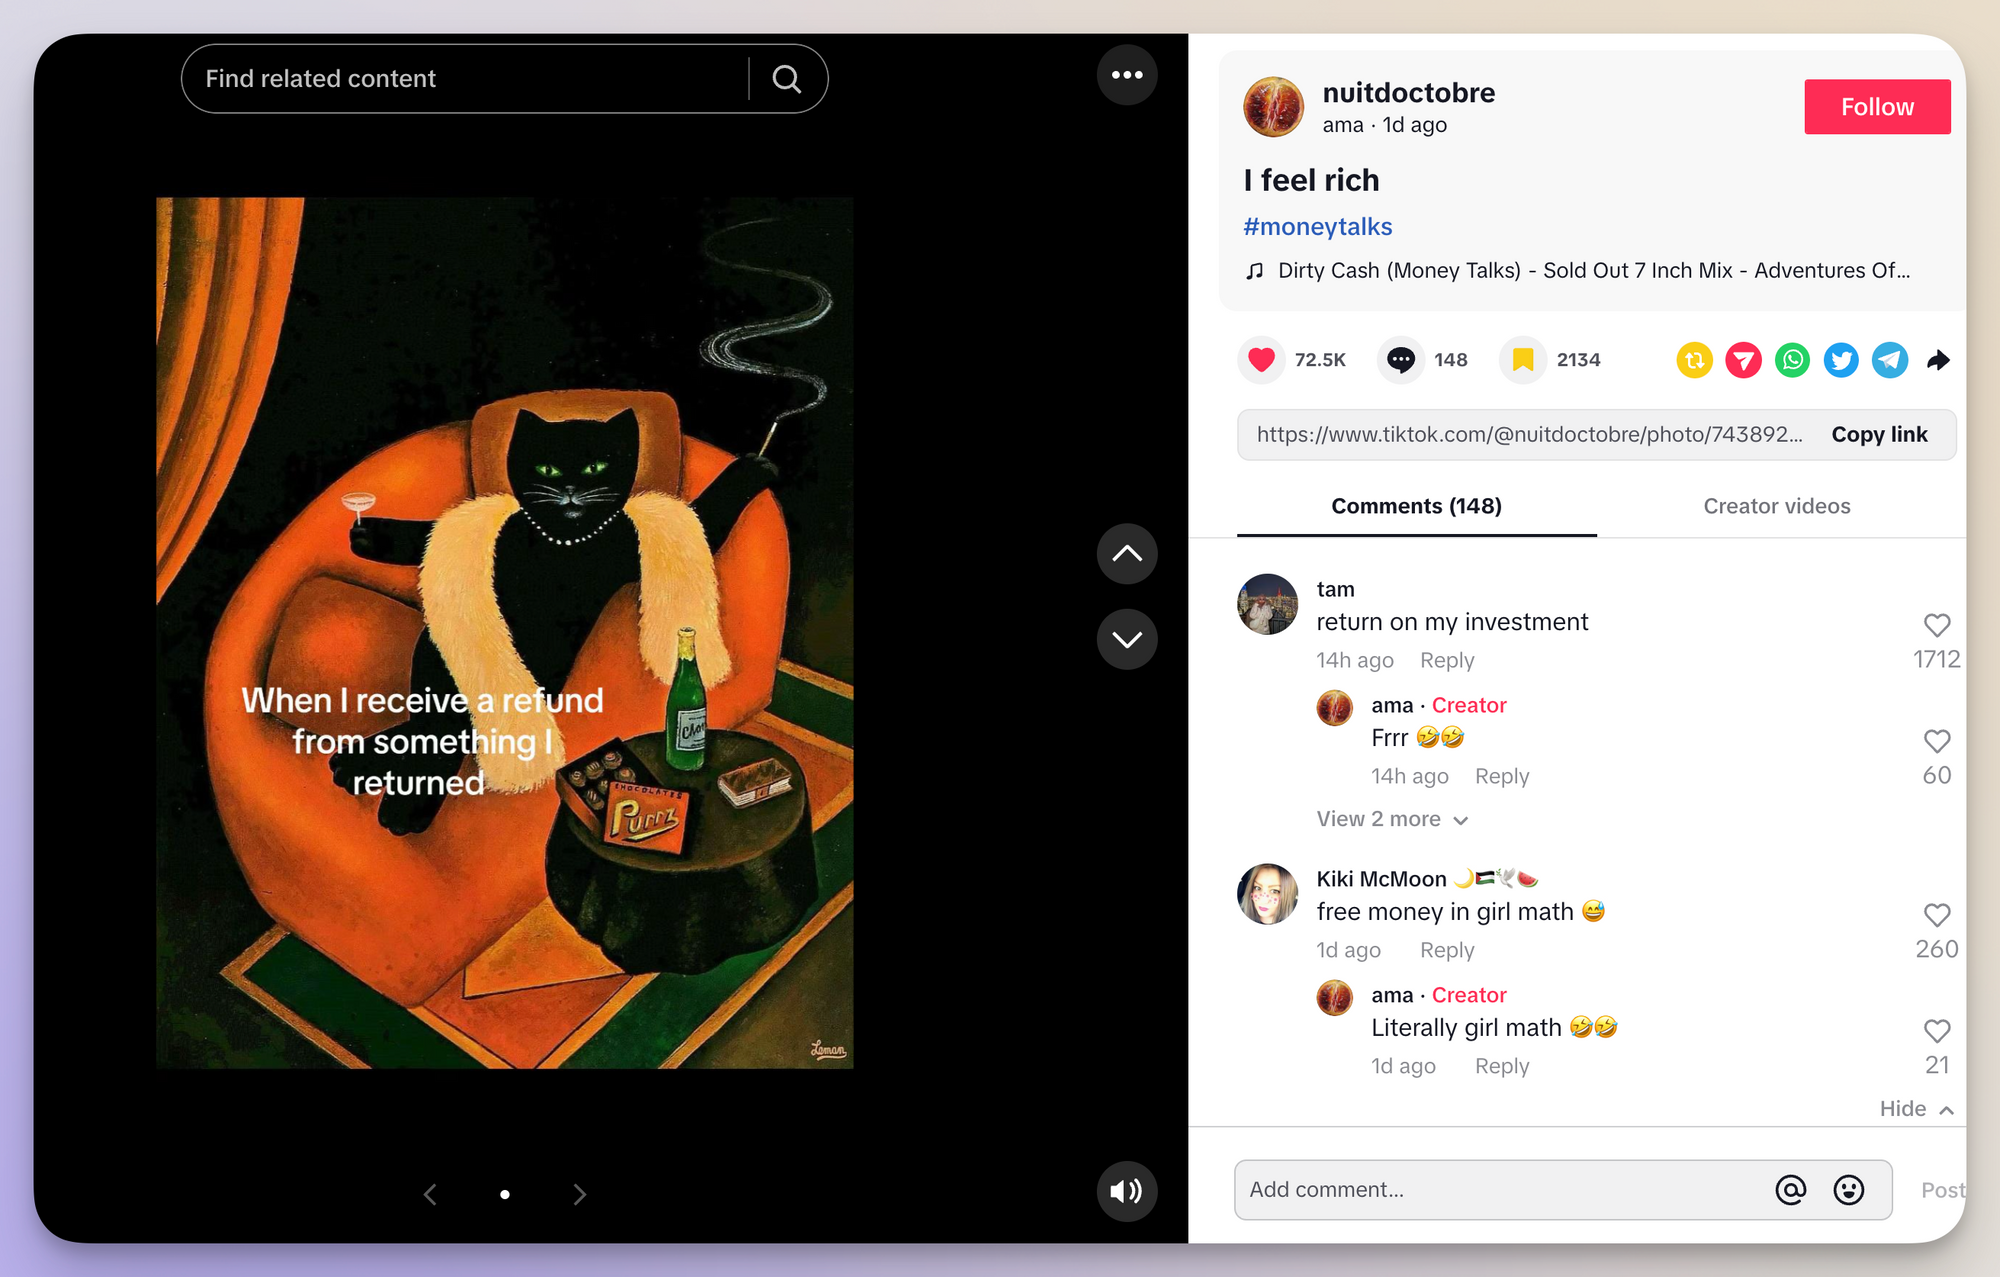The height and width of the screenshot is (1277, 2000).
Task: Share post to WhatsApp
Action: coord(1792,360)
